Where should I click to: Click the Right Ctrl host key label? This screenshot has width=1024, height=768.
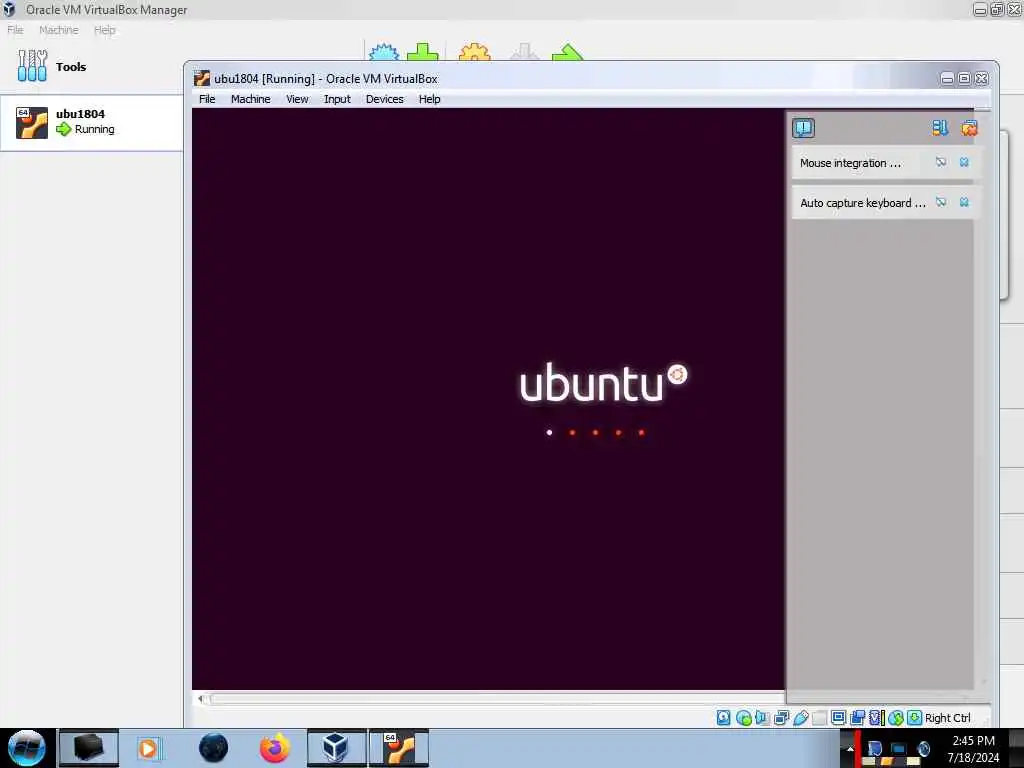pyautogui.click(x=948, y=718)
